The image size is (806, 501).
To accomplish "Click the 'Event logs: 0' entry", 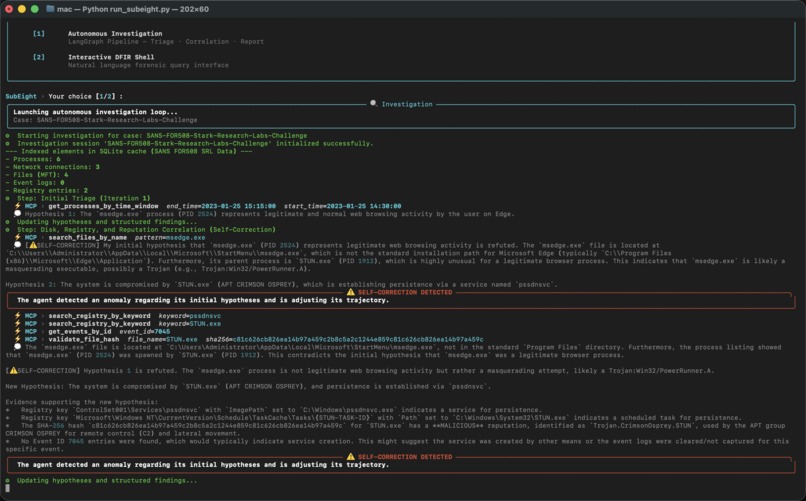I will tap(35, 182).
